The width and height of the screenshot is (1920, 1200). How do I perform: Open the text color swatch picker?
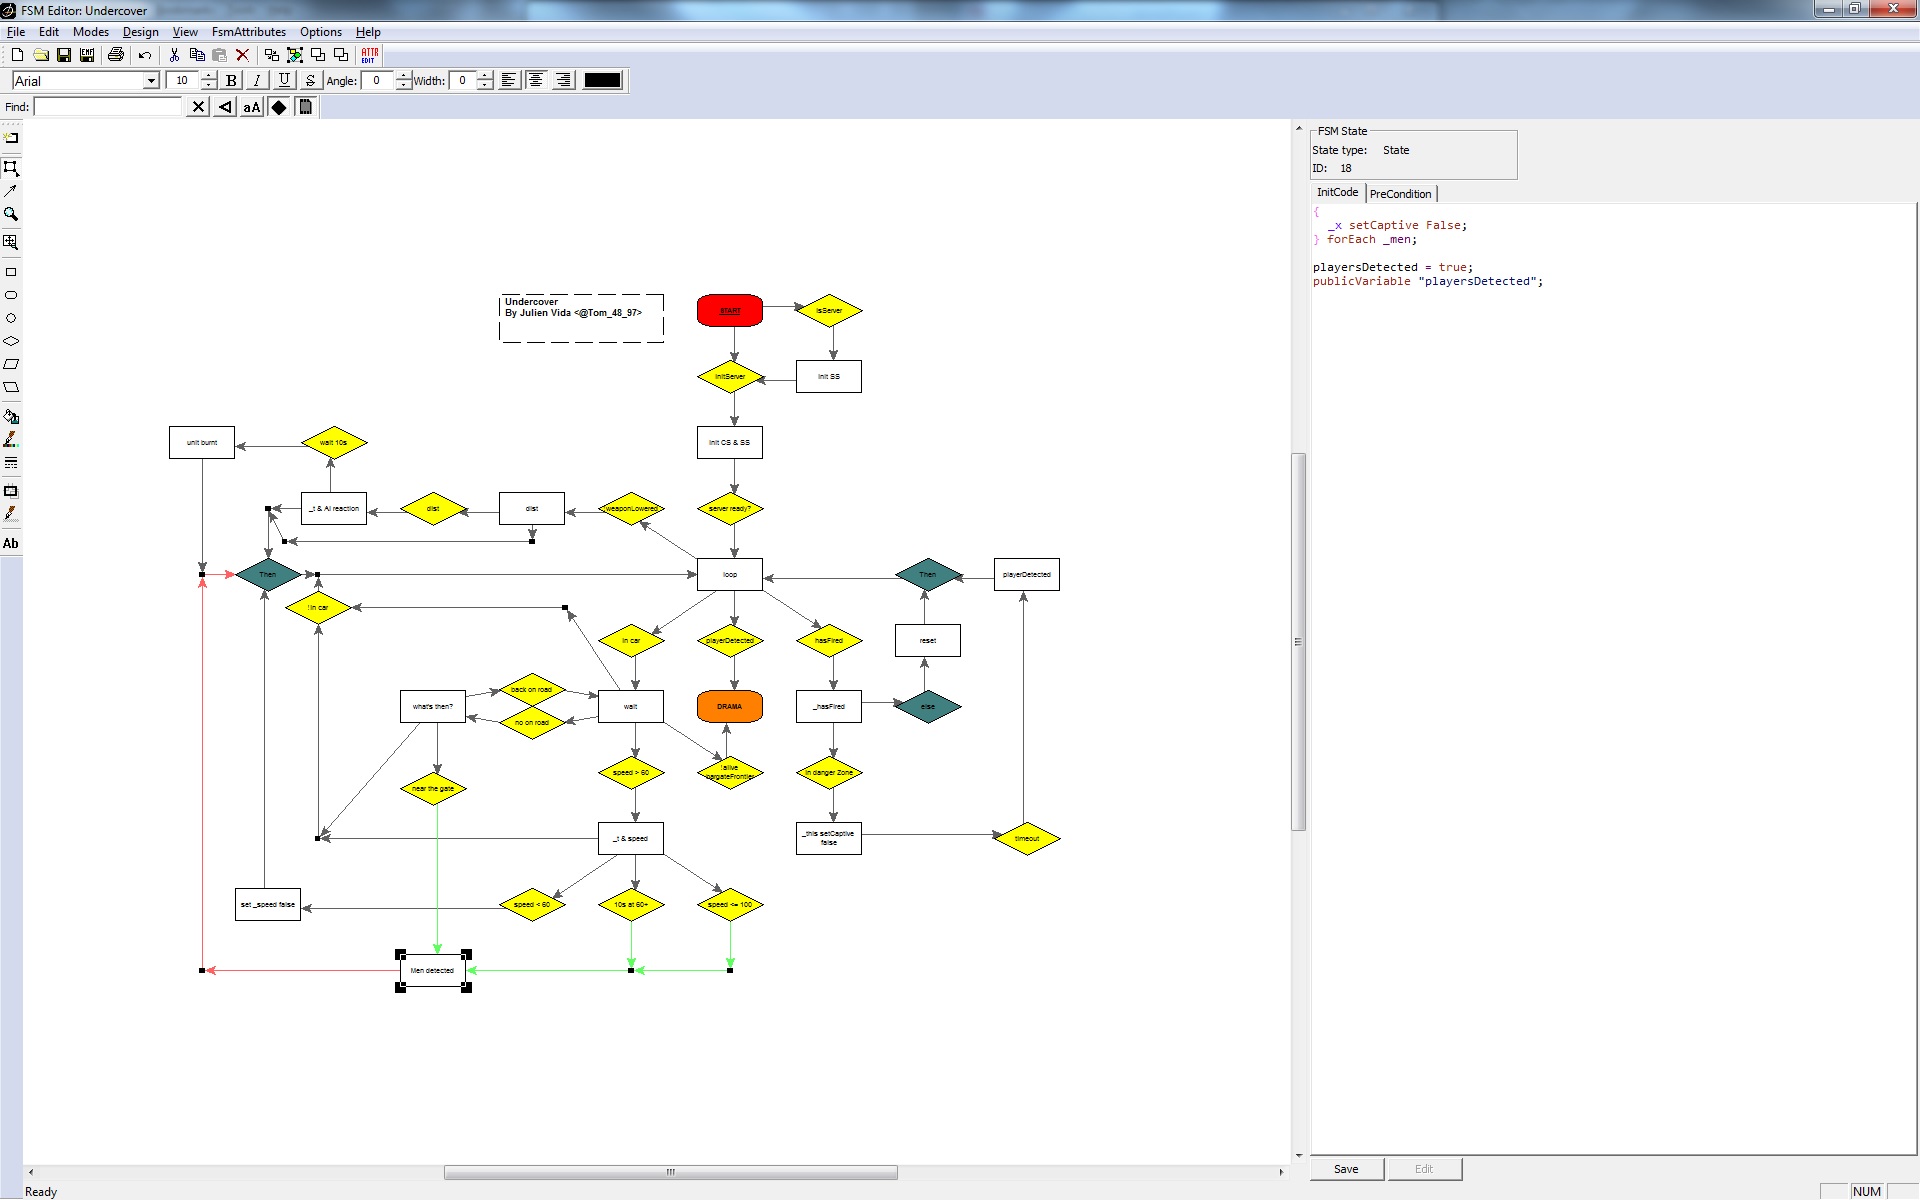[x=602, y=80]
